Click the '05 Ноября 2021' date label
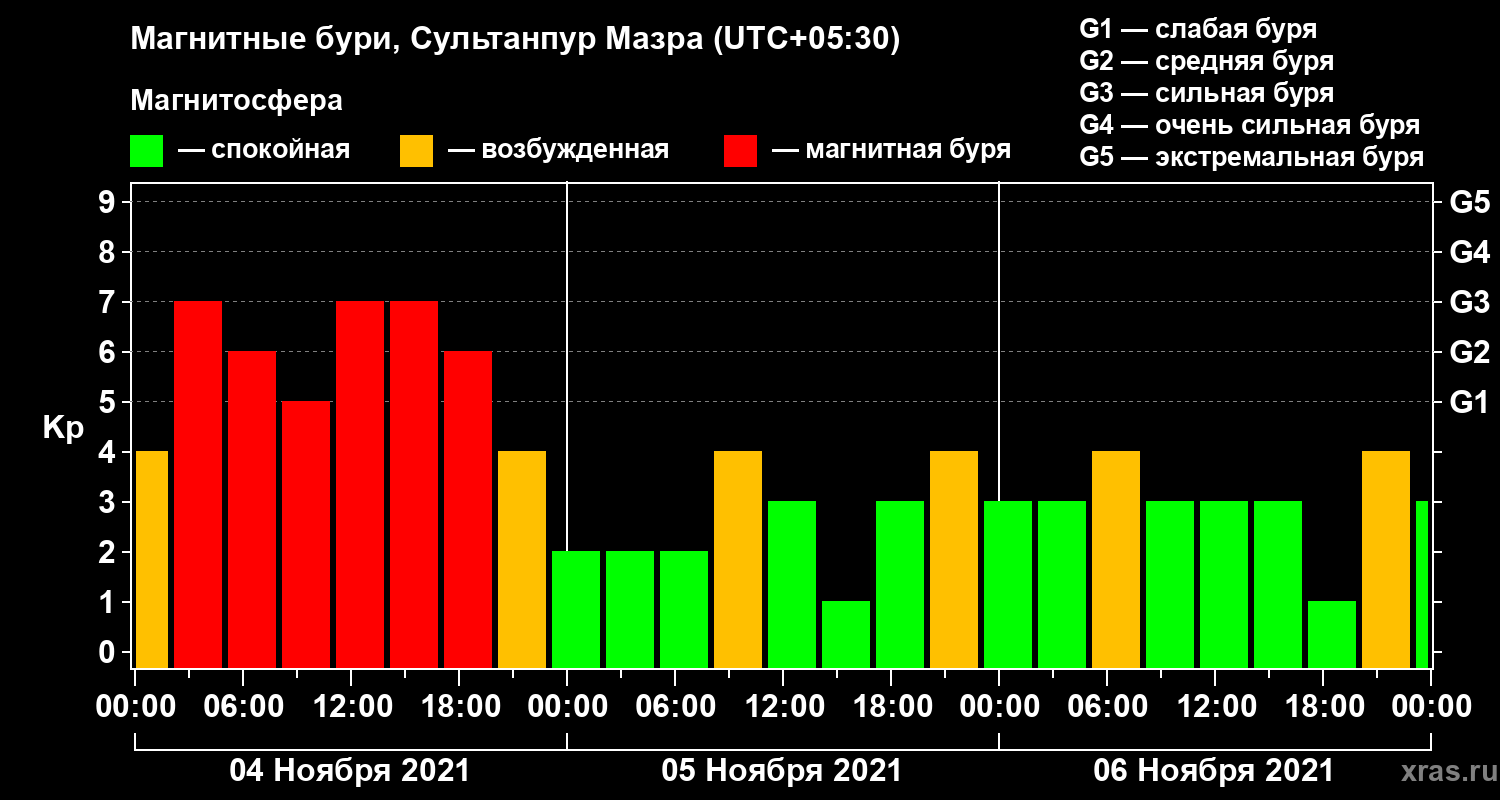This screenshot has height=800, width=1500. click(781, 771)
